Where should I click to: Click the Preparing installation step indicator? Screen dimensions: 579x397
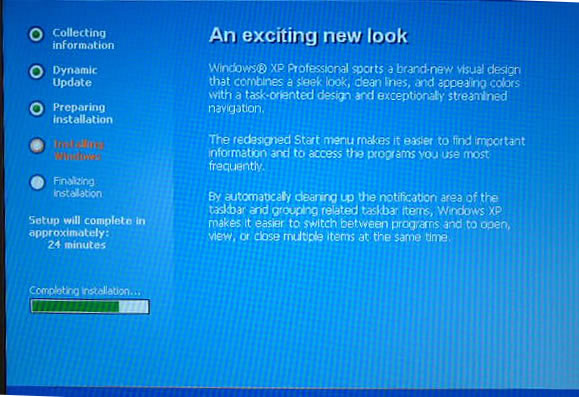[x=37, y=109]
